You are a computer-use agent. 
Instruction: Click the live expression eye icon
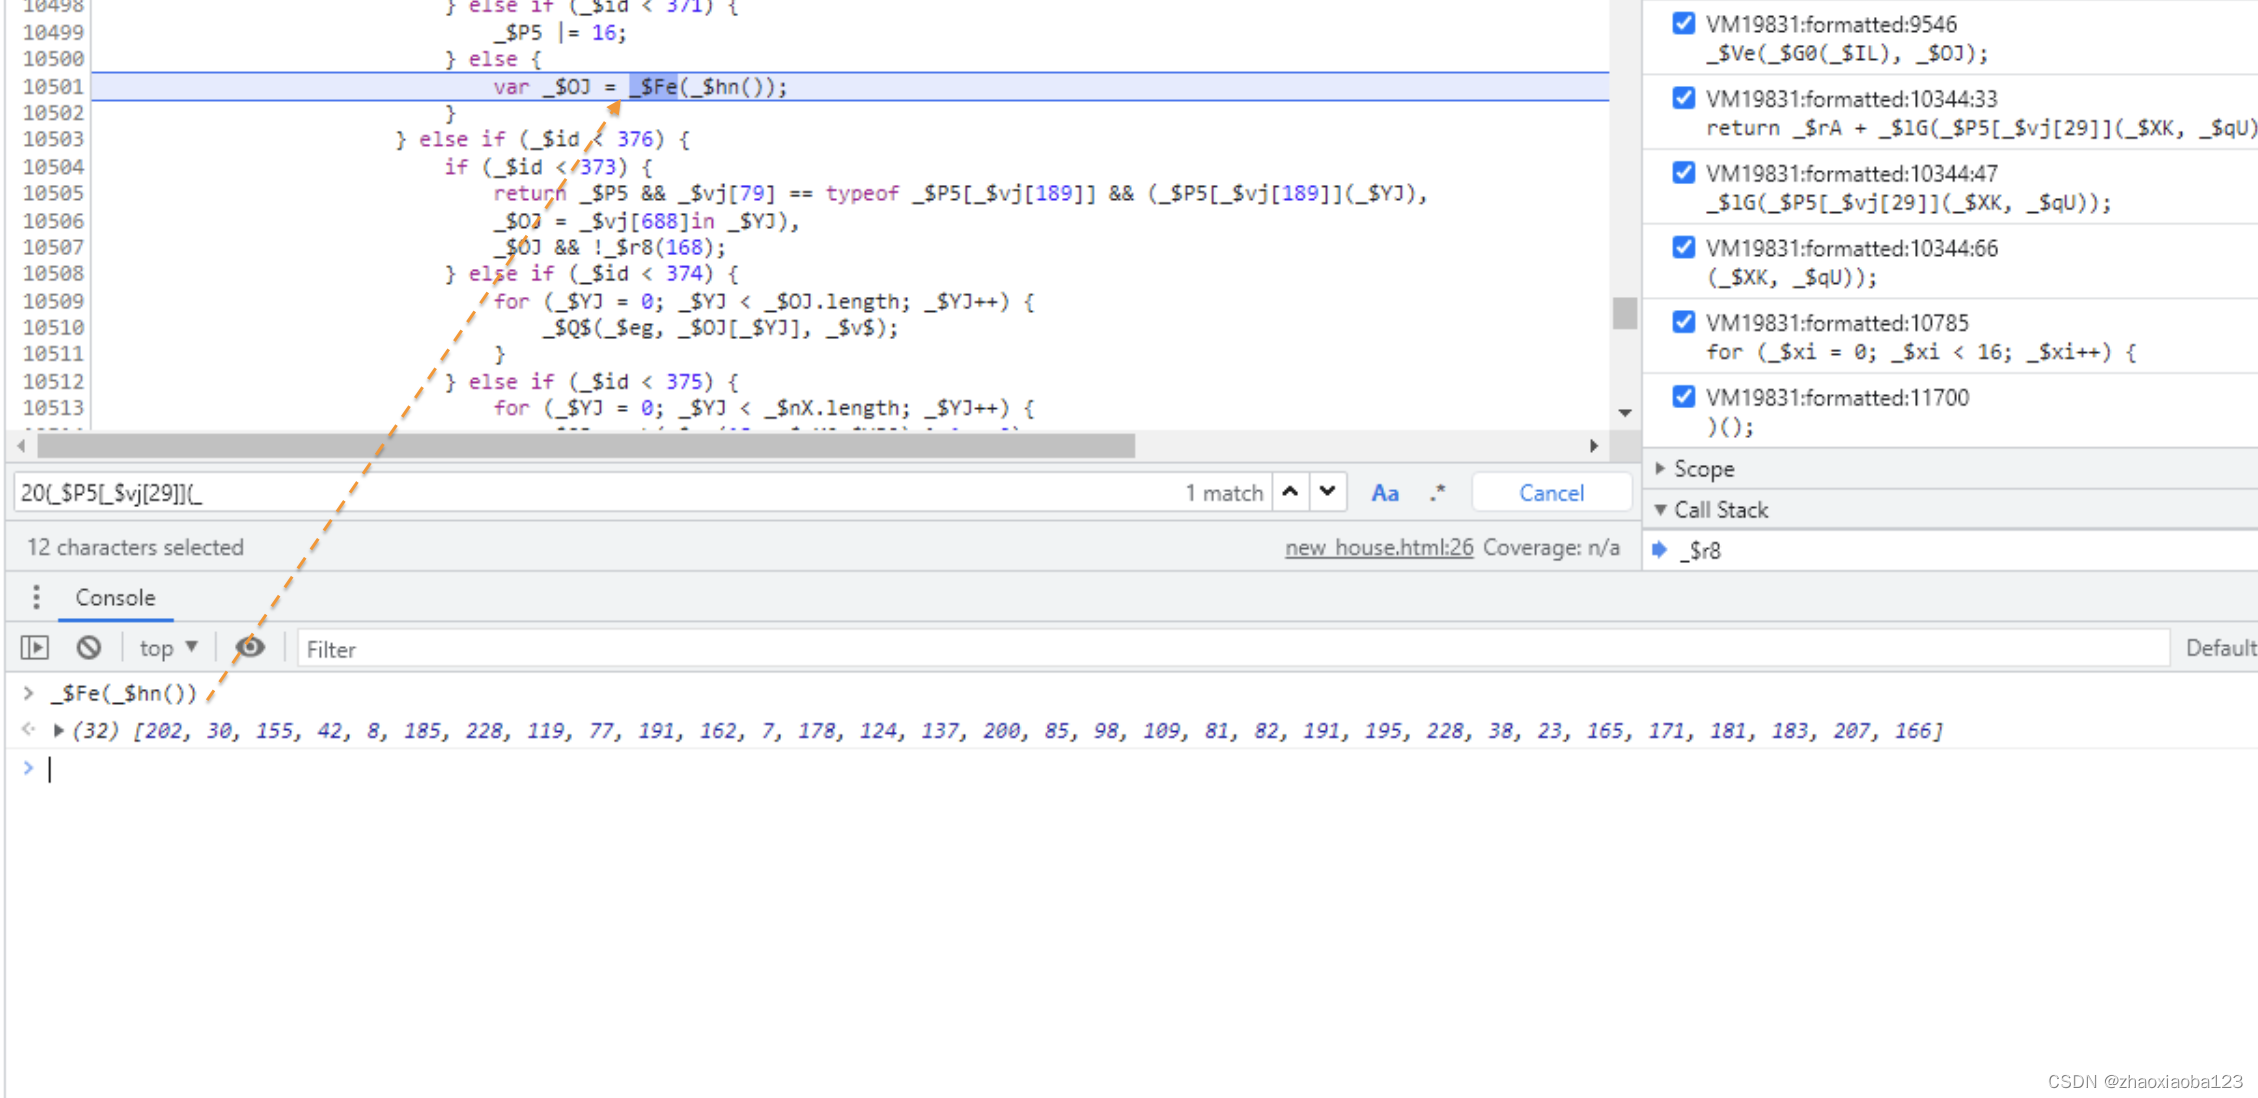(250, 648)
